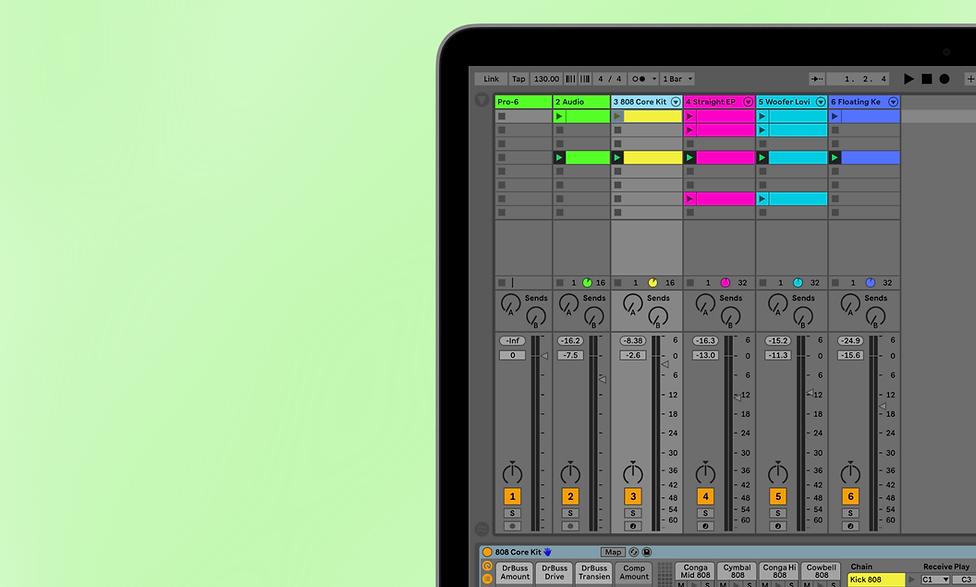Open the C1 Receive dropdown
Viewport: 976px width, 587px height.
[x=935, y=580]
